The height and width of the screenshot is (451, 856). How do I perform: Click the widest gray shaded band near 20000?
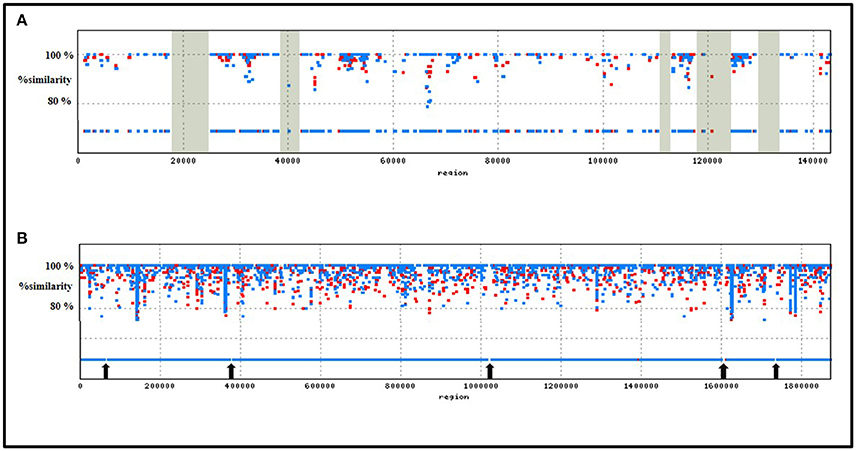(190, 91)
